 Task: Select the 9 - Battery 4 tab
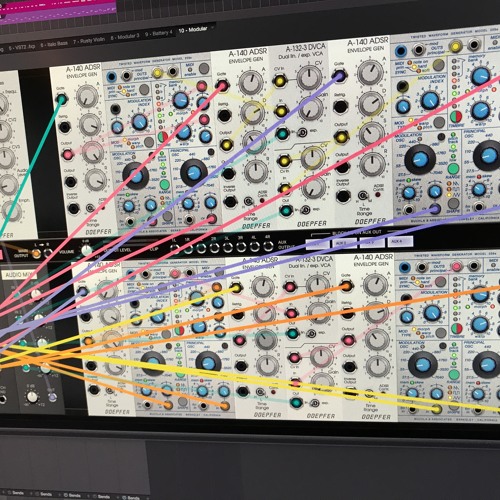[158, 33]
